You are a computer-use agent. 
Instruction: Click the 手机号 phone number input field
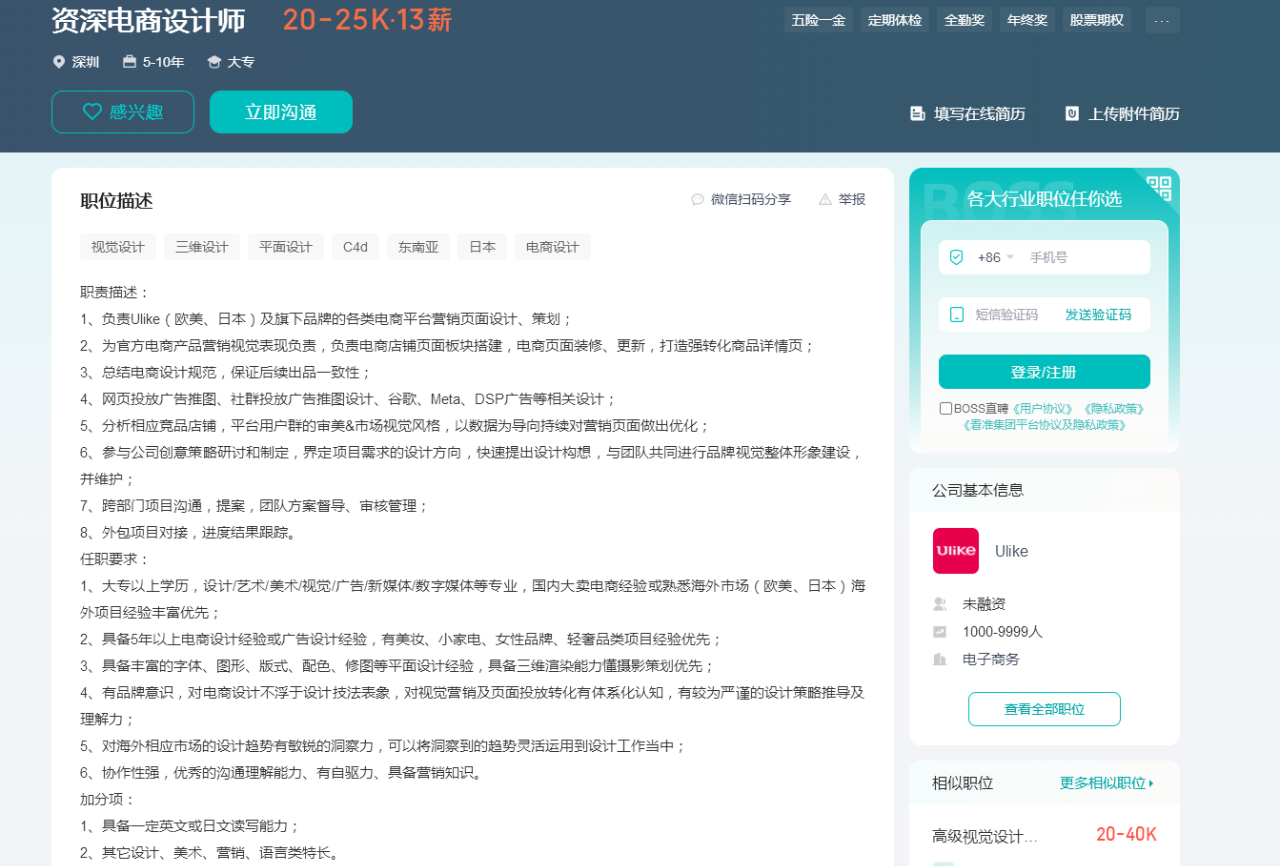click(x=1084, y=257)
